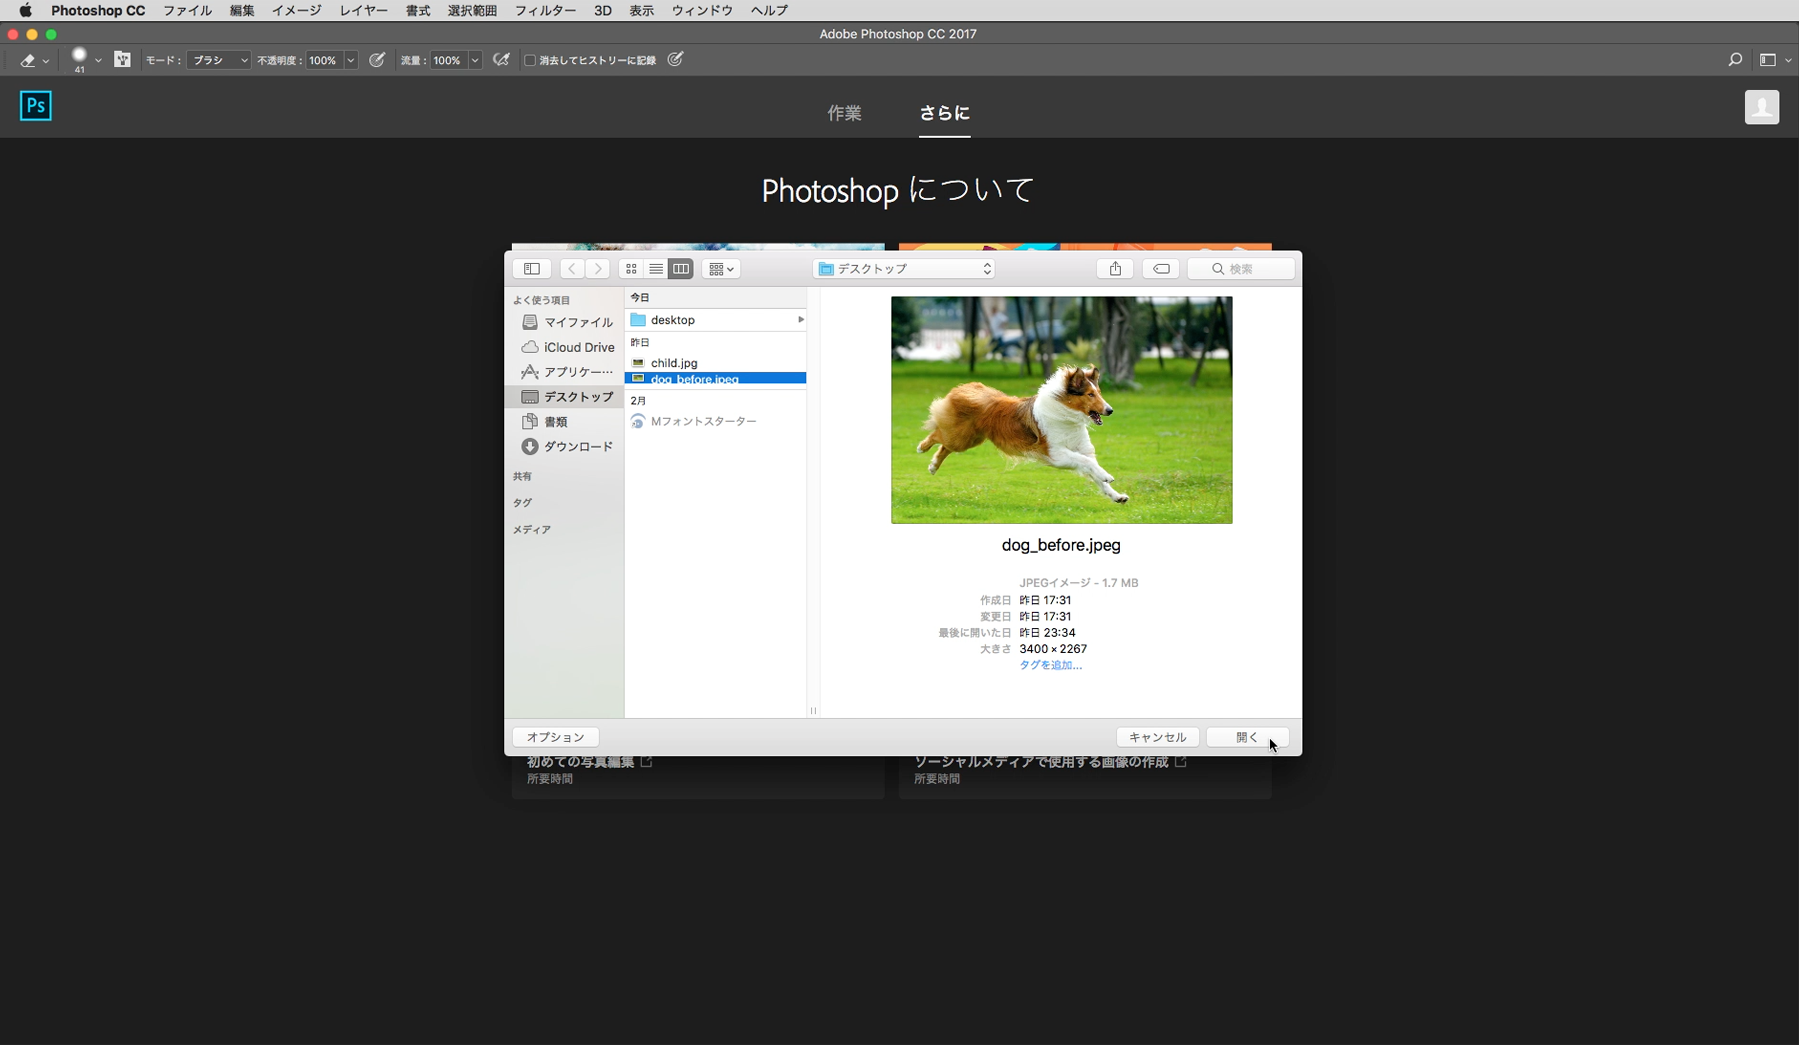Viewport: 1799px width, 1045px height.
Task: Enable airbrush build-up effect icon
Action: 501,60
